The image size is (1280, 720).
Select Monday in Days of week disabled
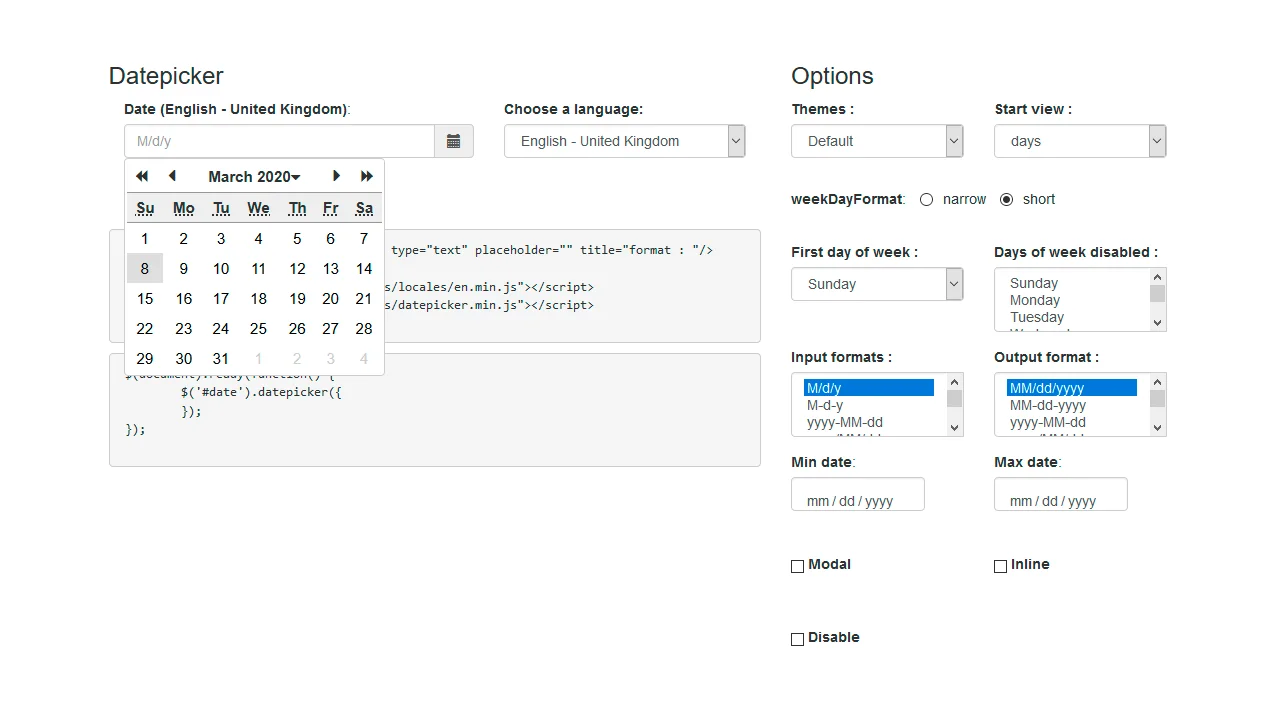click(1035, 300)
